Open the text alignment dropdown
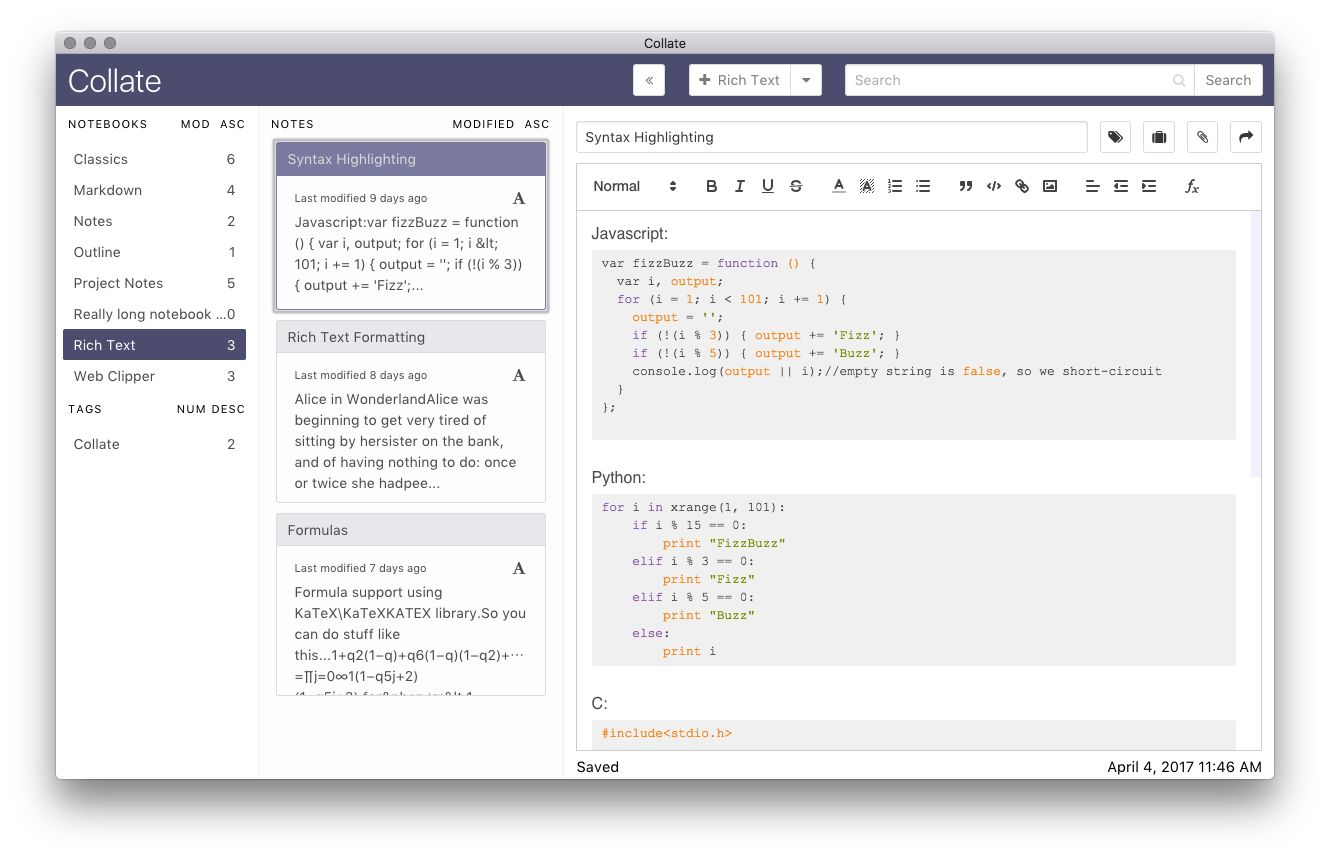1330x859 pixels. 1092,186
